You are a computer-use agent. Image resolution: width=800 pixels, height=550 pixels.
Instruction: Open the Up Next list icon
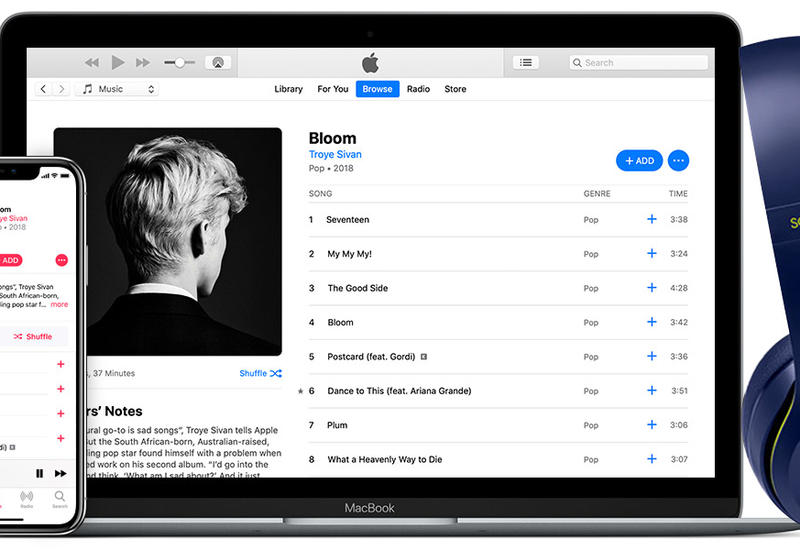point(526,62)
